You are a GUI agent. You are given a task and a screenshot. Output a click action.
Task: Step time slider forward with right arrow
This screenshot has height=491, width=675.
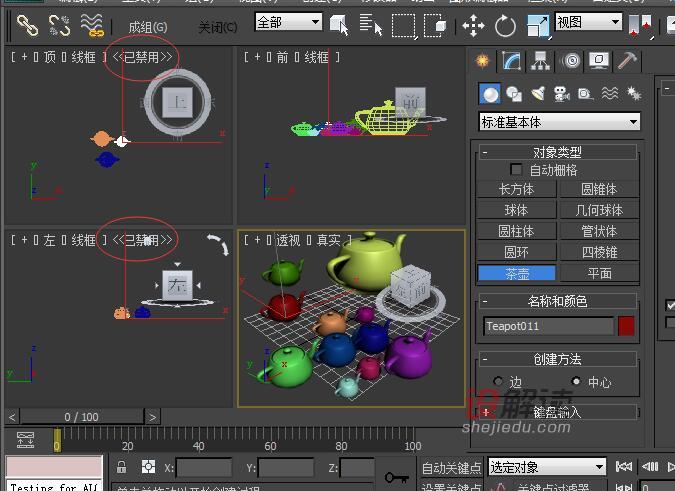pyautogui.click(x=152, y=417)
